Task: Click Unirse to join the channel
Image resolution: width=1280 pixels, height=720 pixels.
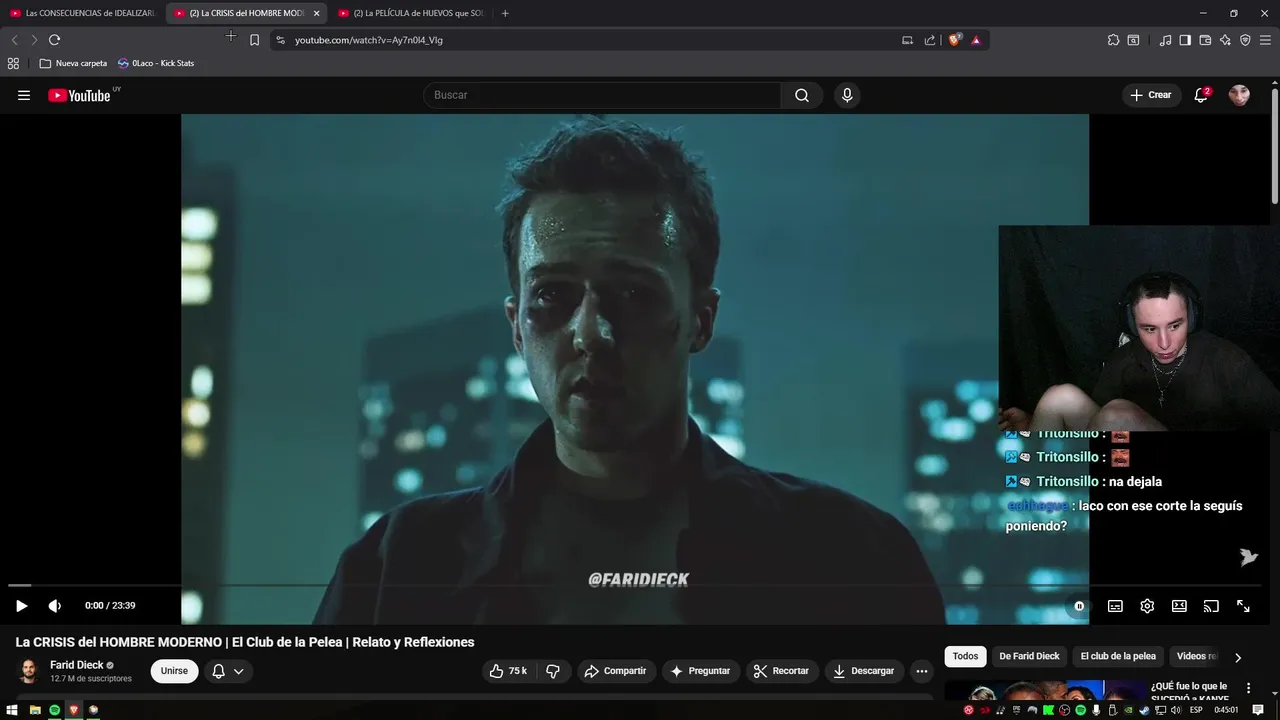Action: 174,671
